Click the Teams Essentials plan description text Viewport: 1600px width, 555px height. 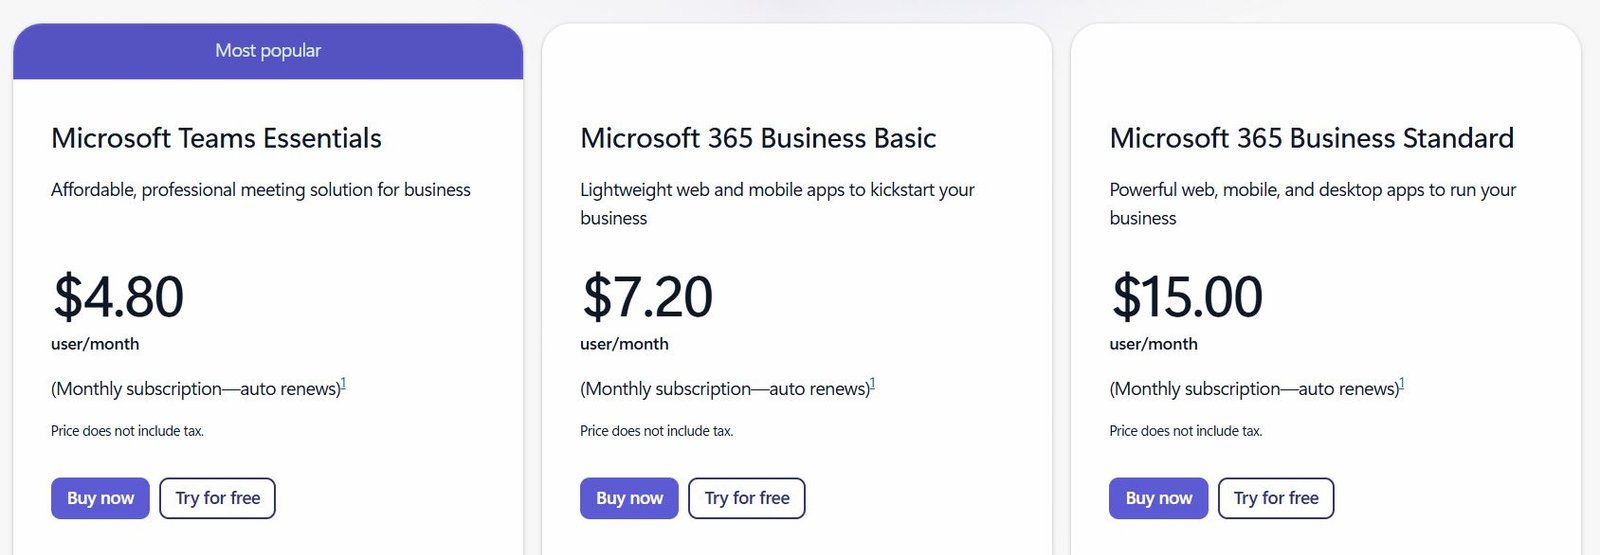tap(261, 190)
